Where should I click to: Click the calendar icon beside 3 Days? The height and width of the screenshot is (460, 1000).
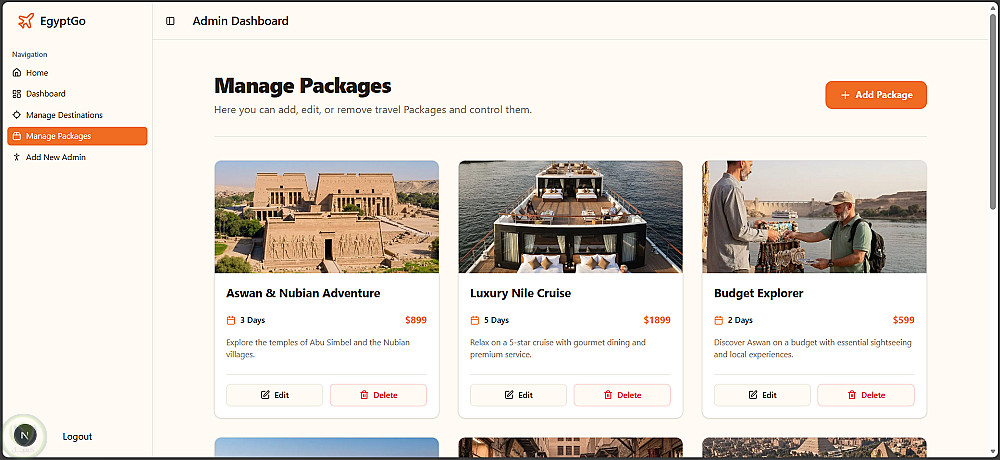click(231, 321)
